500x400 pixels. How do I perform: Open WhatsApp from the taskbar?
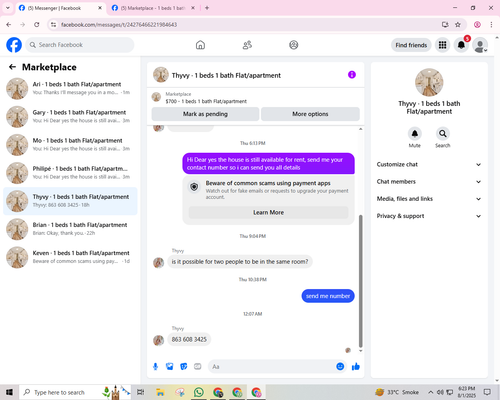point(199,392)
